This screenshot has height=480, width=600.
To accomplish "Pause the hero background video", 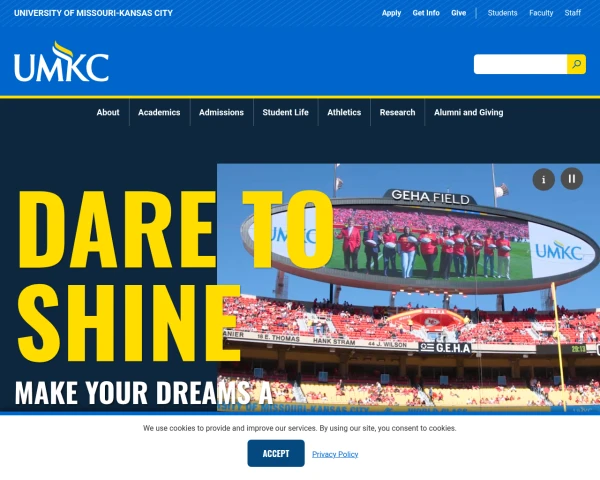I will coord(572,179).
